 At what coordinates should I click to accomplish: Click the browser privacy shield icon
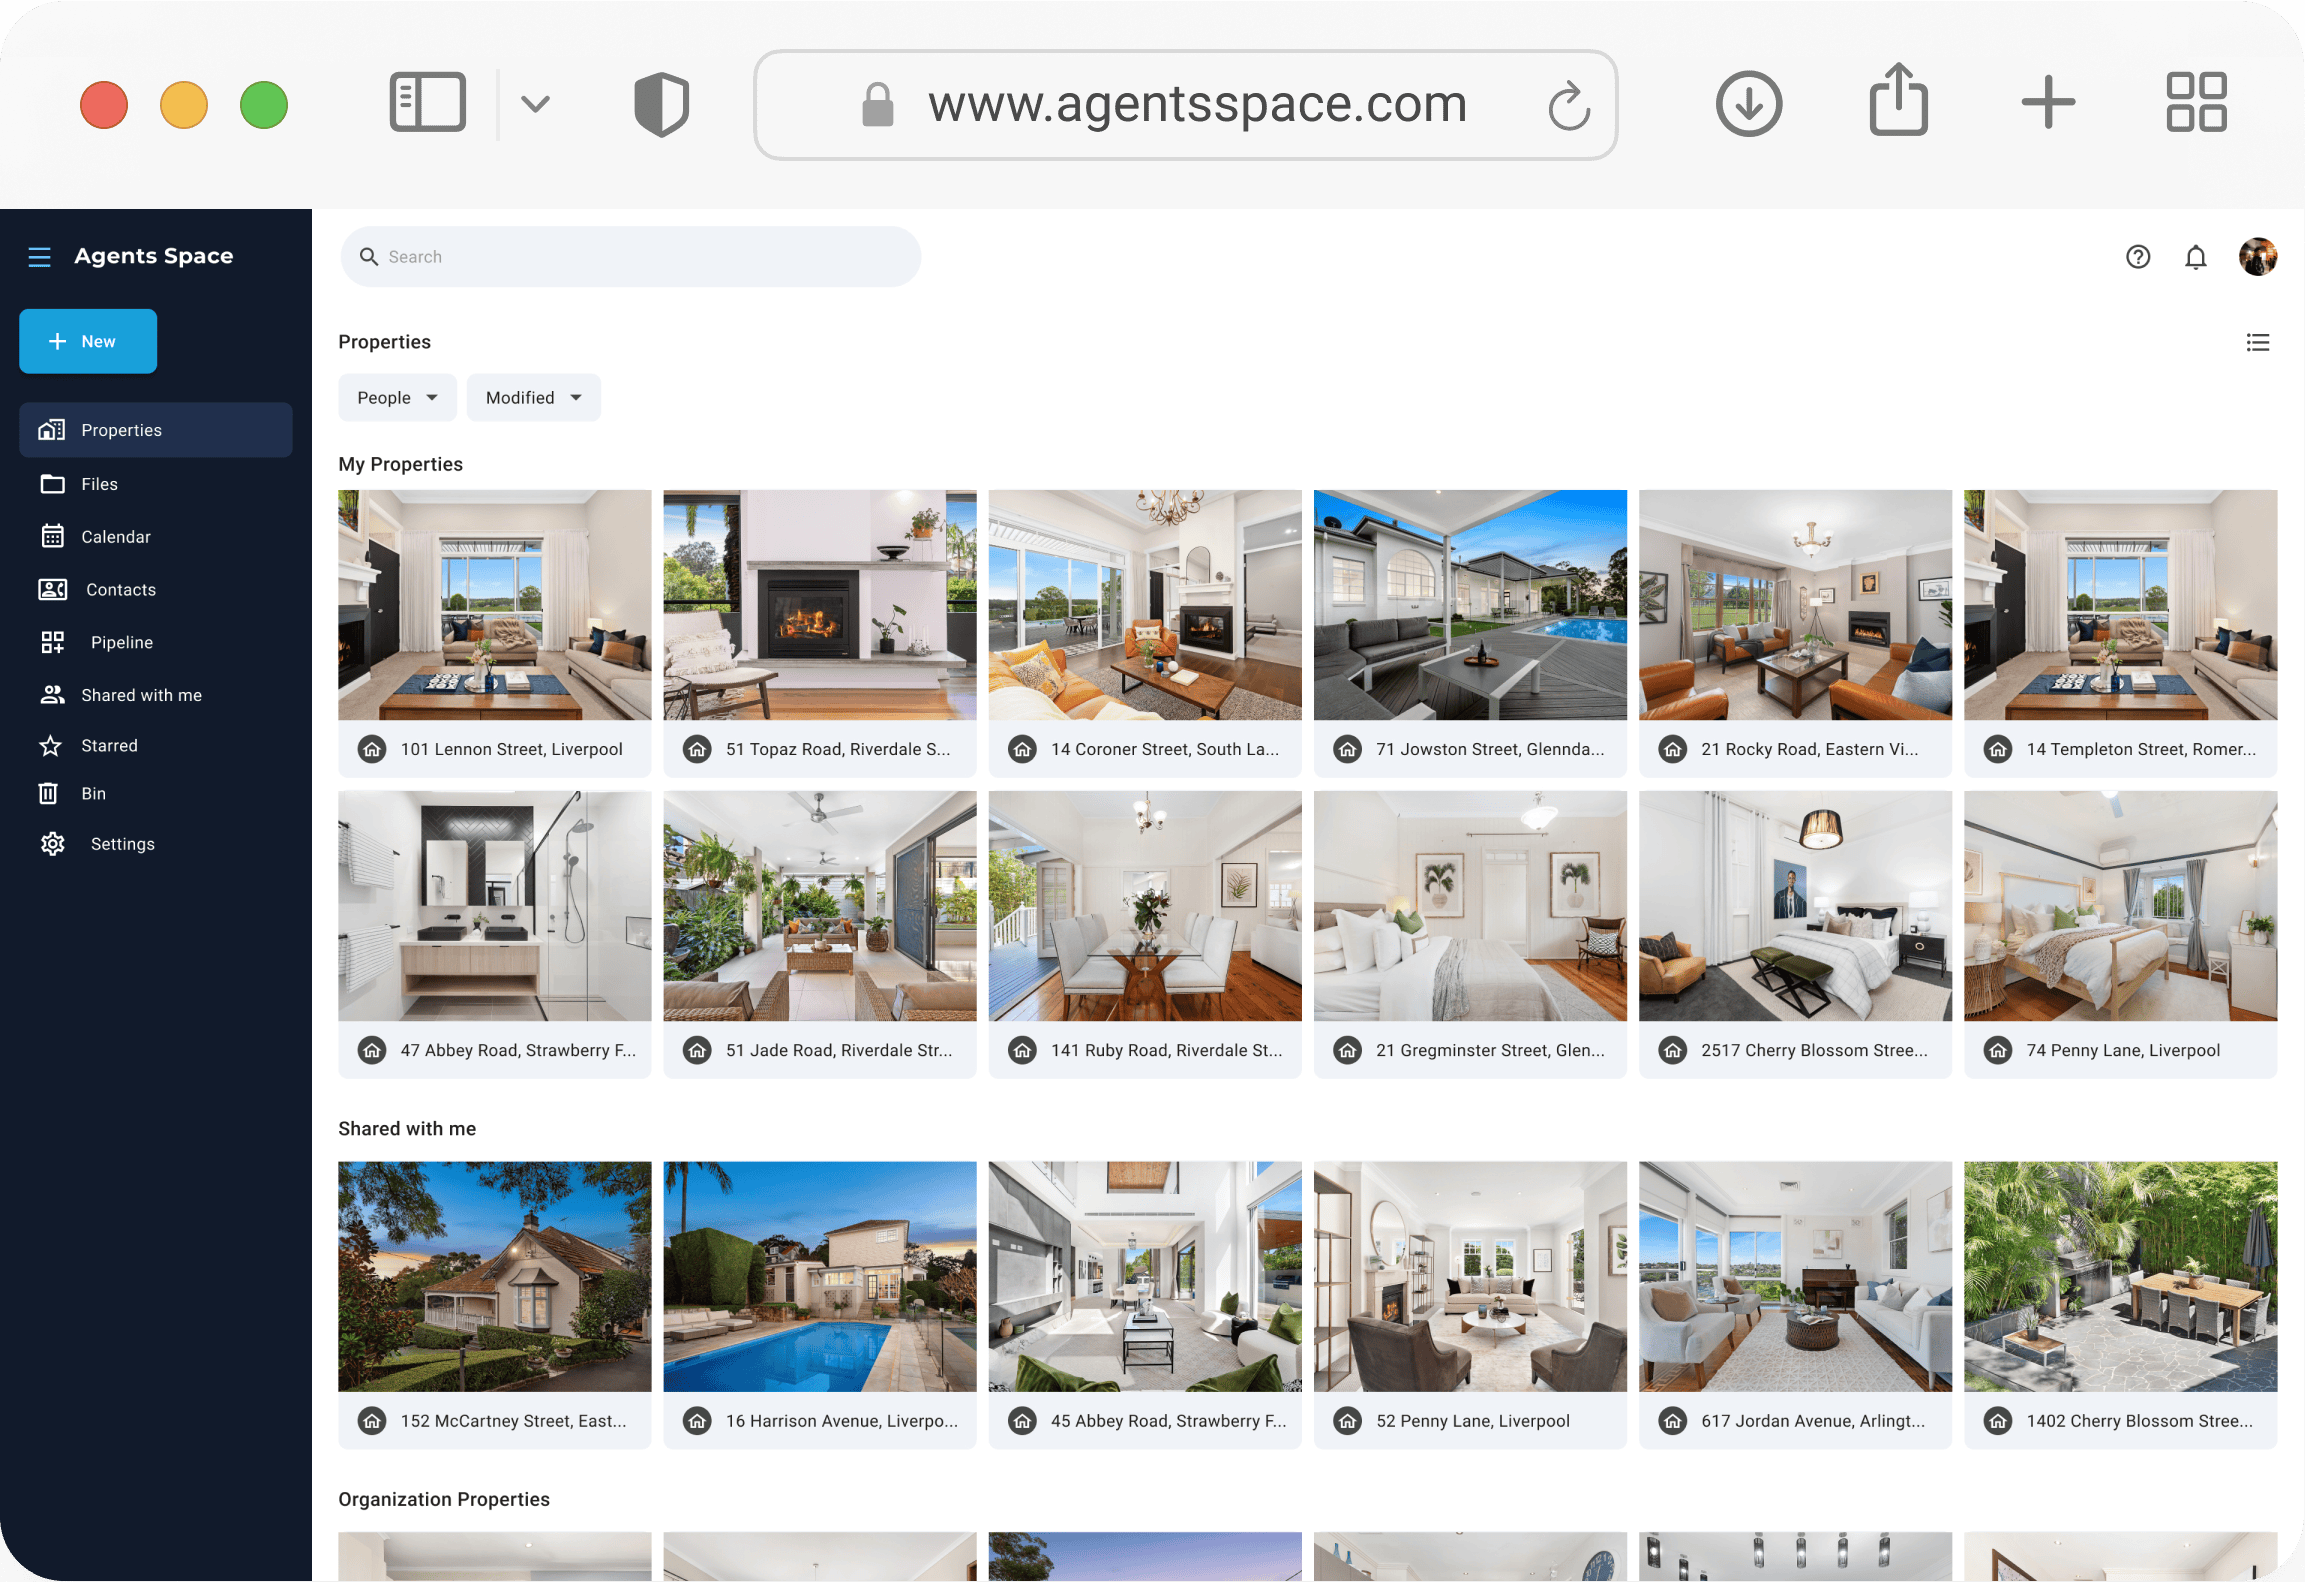661,104
